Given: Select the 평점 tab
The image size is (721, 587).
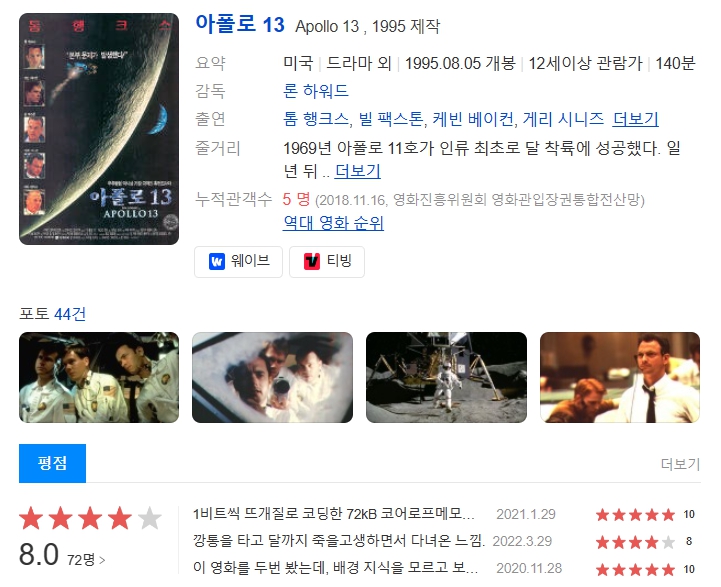Looking at the screenshot, I should (x=52, y=463).
